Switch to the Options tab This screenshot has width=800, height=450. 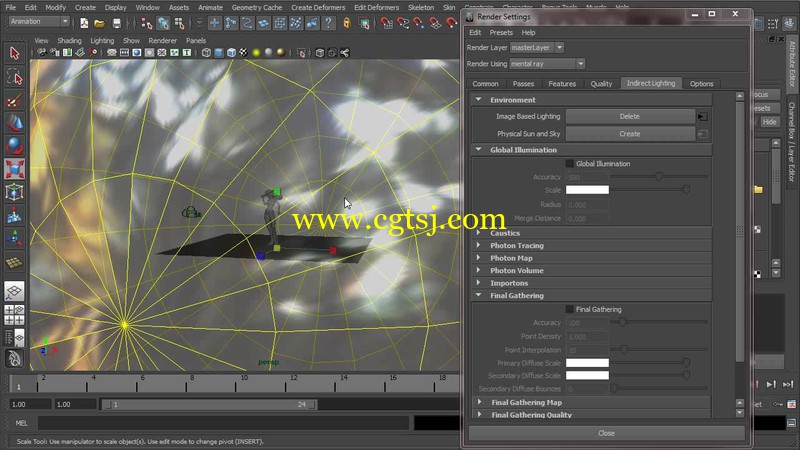[x=702, y=84]
